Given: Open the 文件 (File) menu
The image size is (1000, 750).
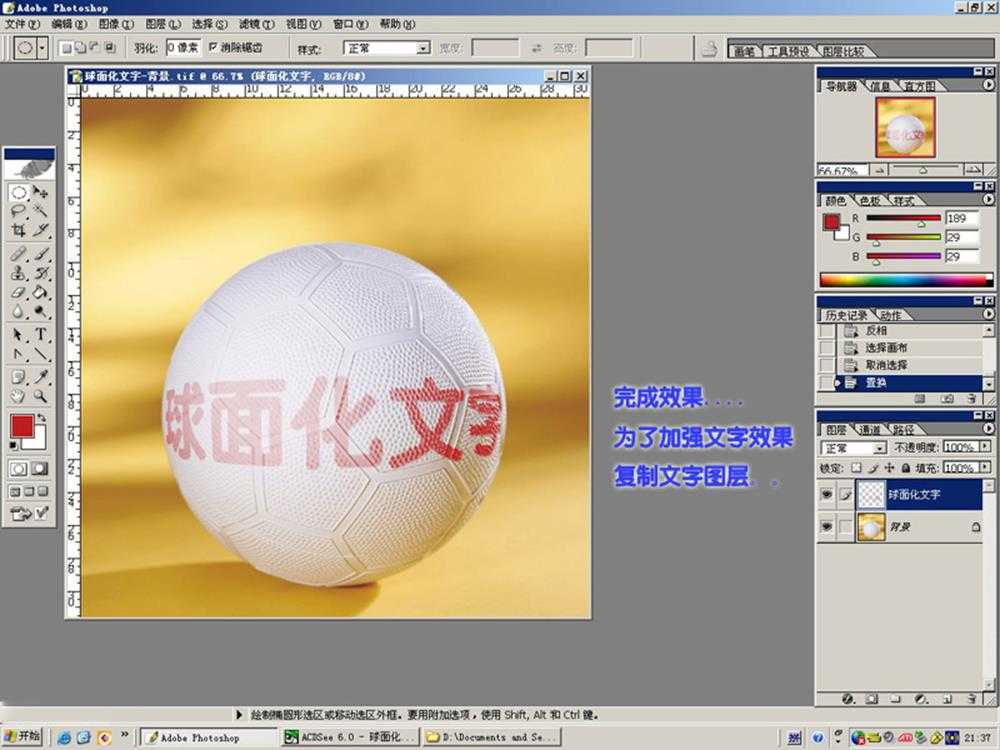Looking at the screenshot, I should (x=21, y=24).
